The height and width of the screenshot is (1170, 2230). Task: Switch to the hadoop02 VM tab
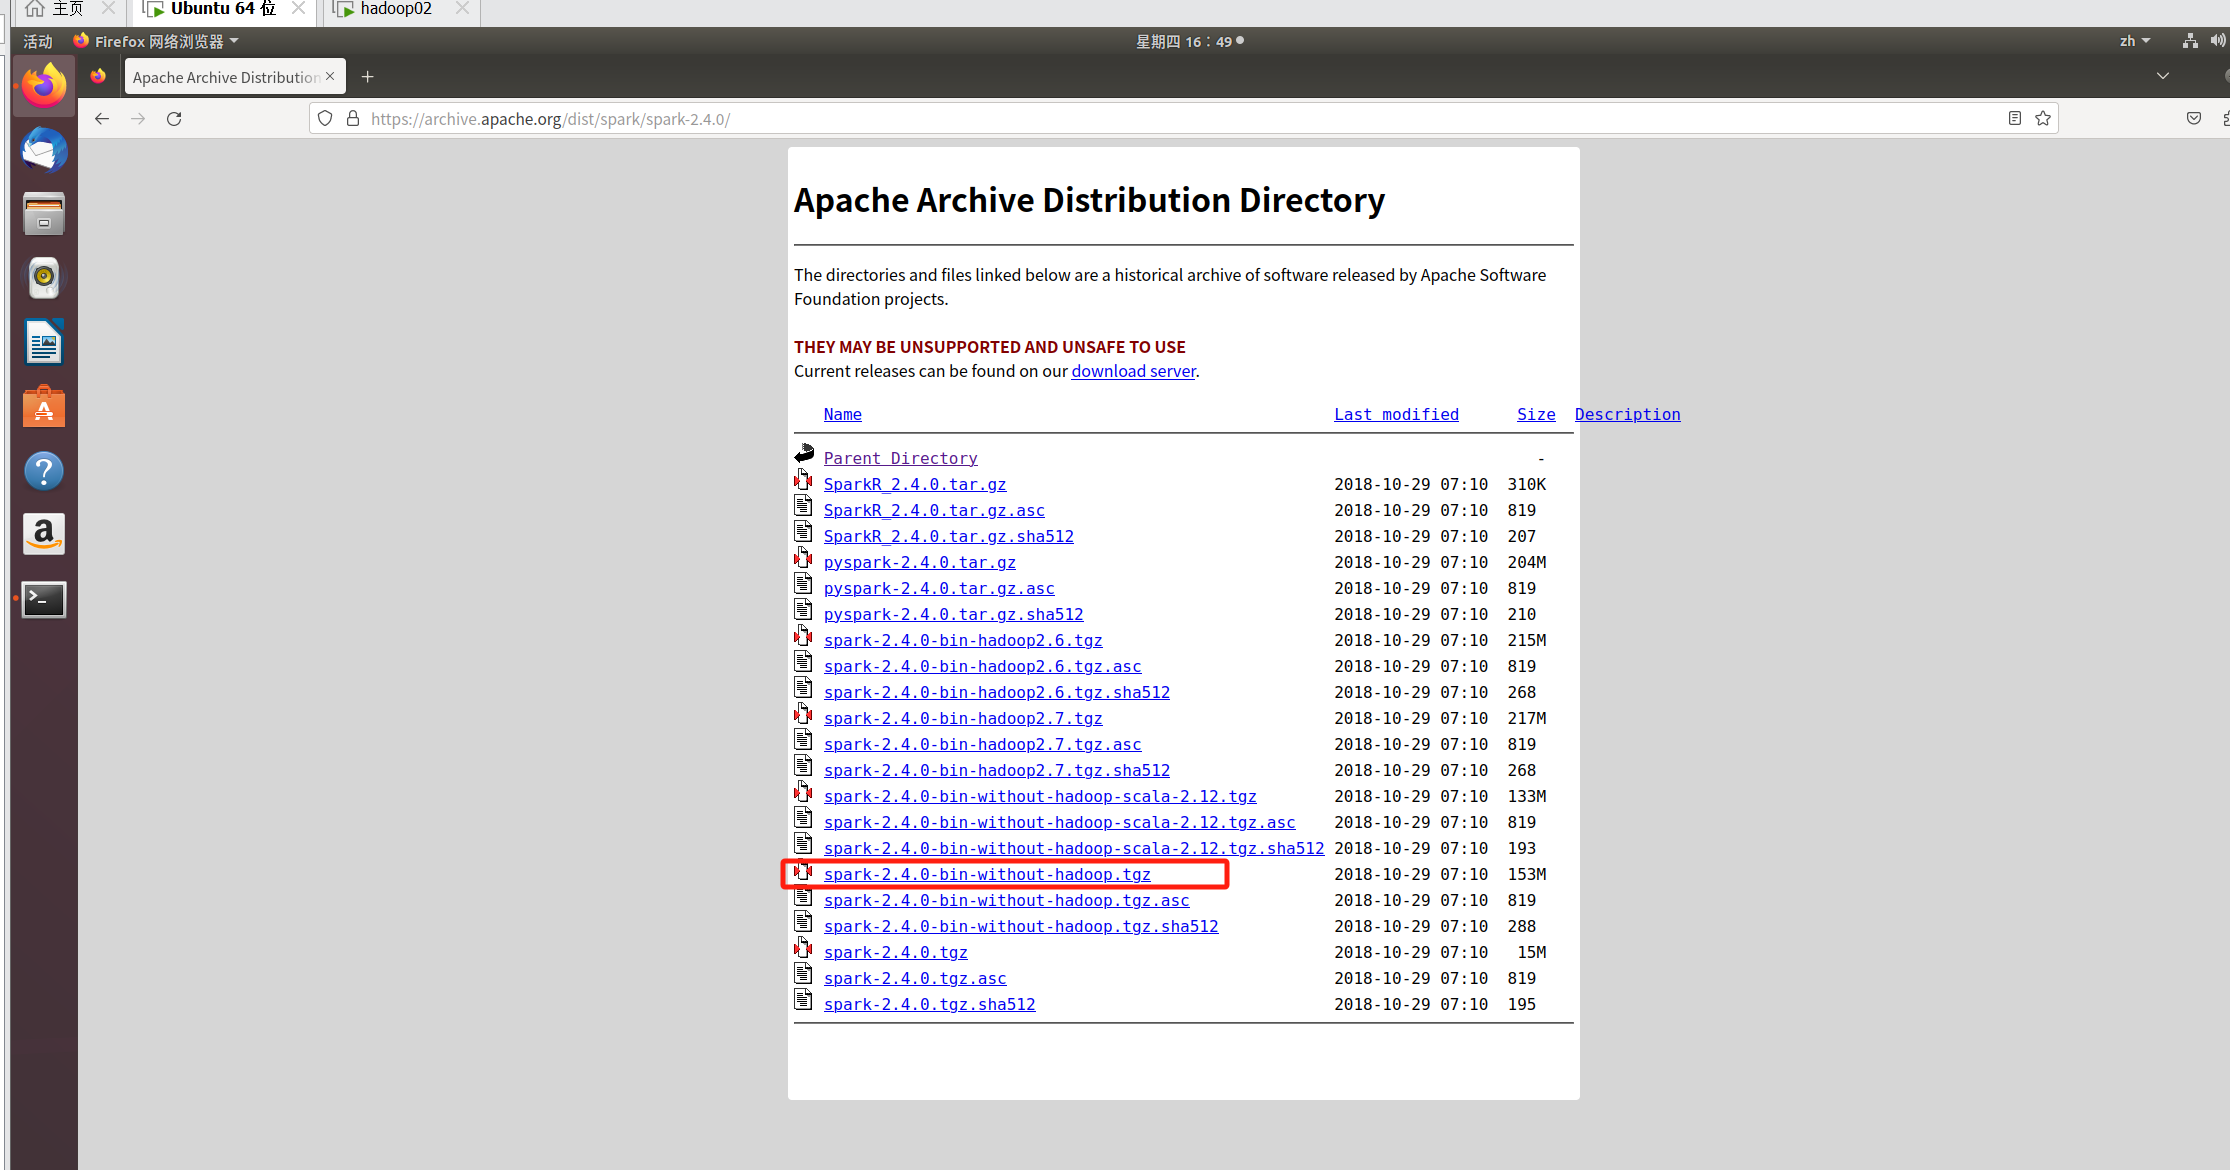point(396,9)
